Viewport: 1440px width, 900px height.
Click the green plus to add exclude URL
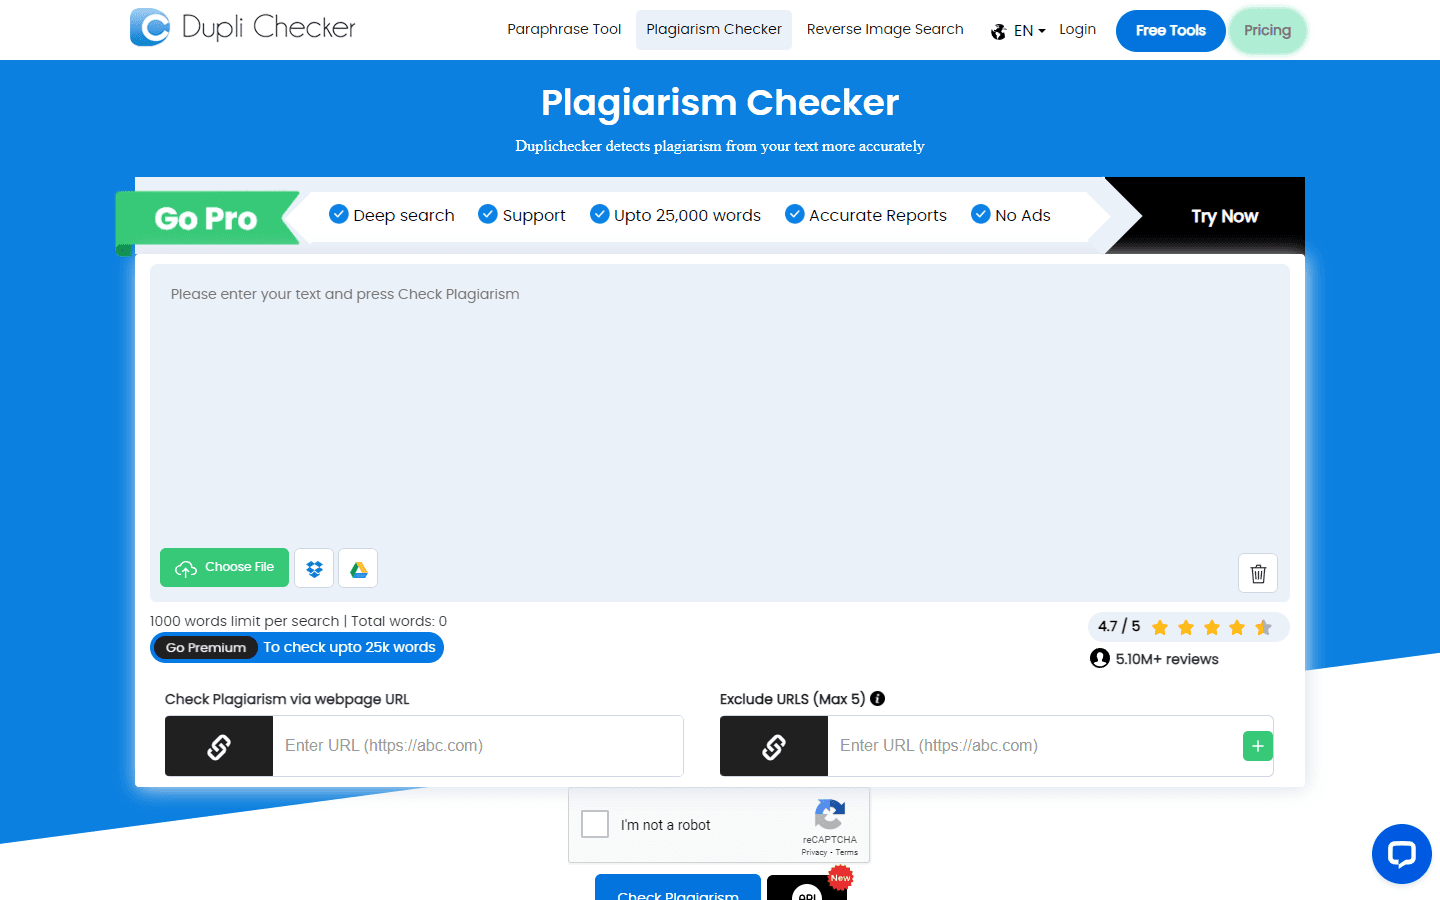coord(1258,746)
